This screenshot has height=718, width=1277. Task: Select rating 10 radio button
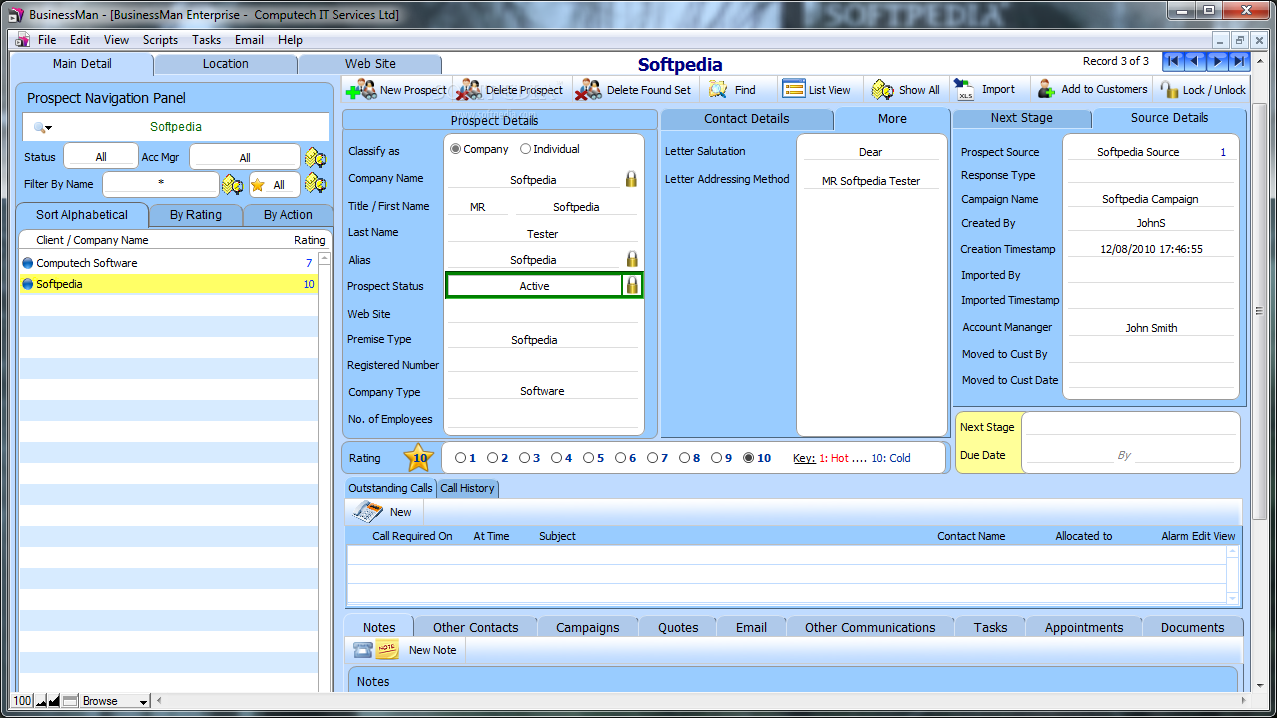click(x=749, y=458)
